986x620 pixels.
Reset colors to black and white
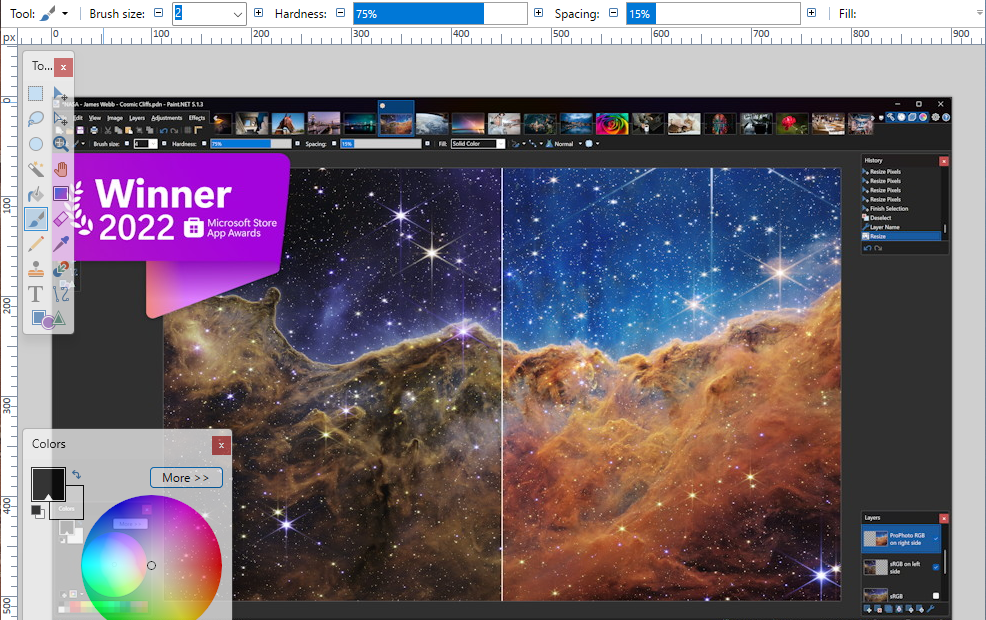pos(38,512)
